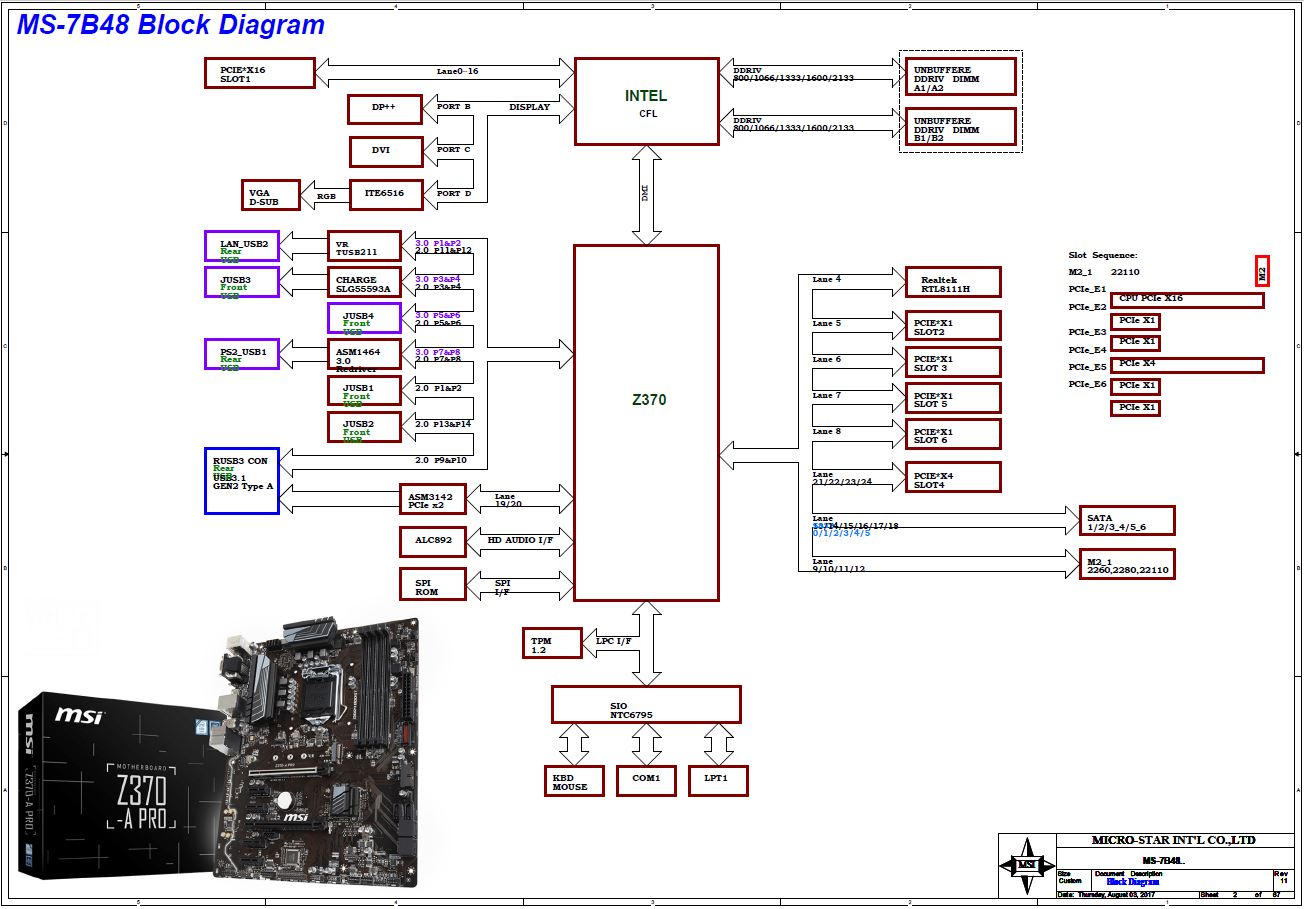This screenshot has height=909, width=1304.
Task: Select the Realtek RTL8111H block
Action: coord(953,282)
